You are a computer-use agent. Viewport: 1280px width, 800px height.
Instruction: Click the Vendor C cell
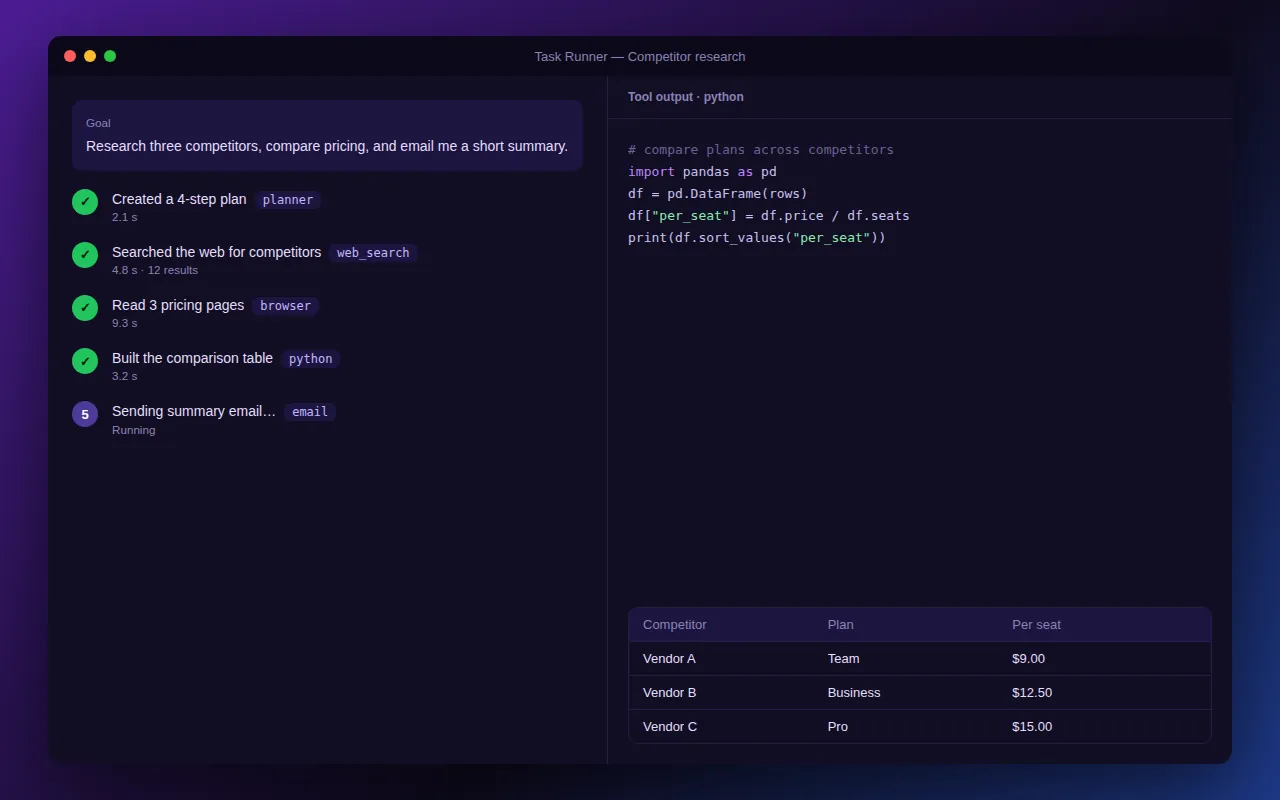click(670, 727)
